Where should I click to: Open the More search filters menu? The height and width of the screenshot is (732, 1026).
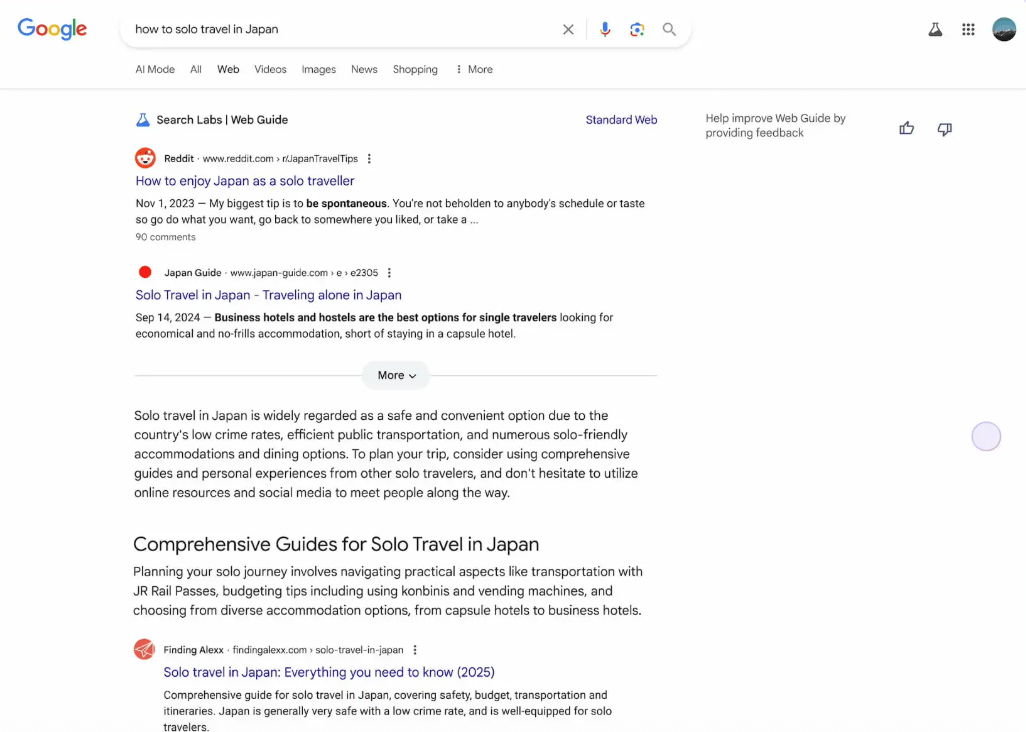[474, 69]
